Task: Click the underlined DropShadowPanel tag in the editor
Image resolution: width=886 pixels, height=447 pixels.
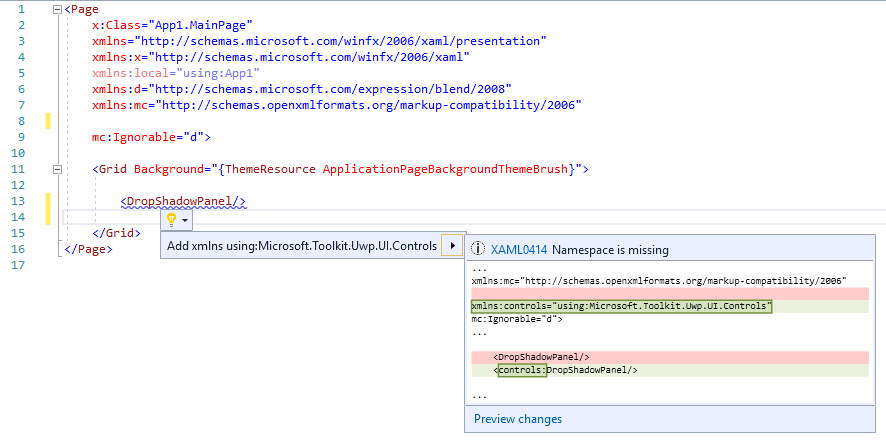Action: [183, 201]
